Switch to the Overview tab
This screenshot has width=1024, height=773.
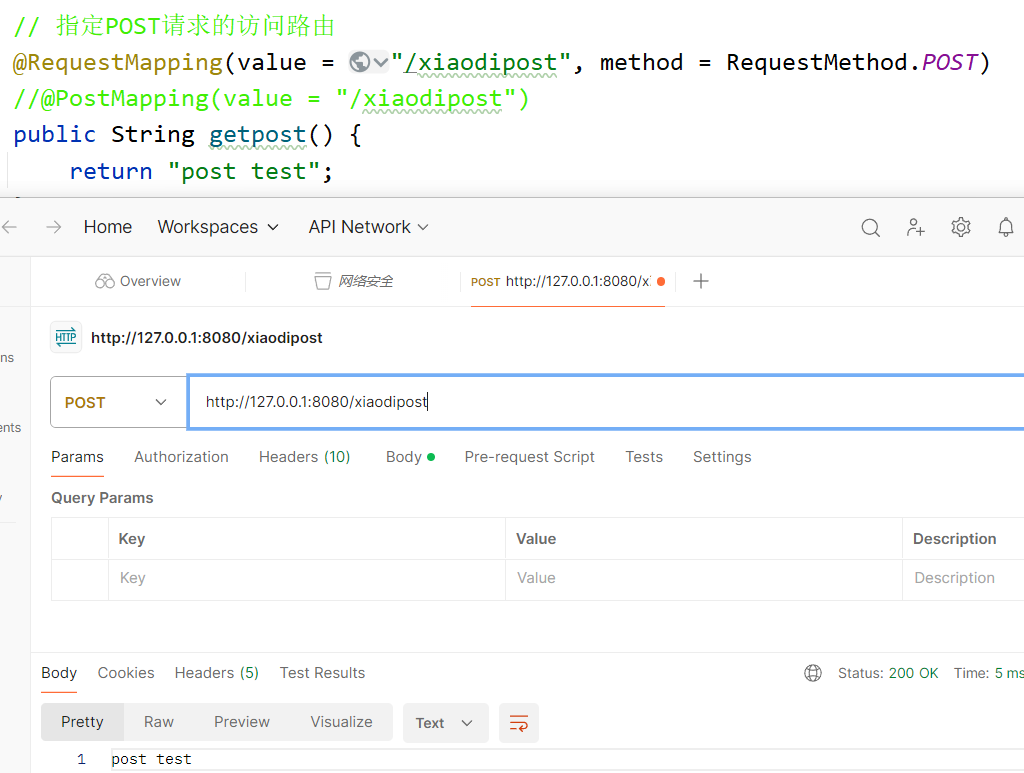point(138,281)
